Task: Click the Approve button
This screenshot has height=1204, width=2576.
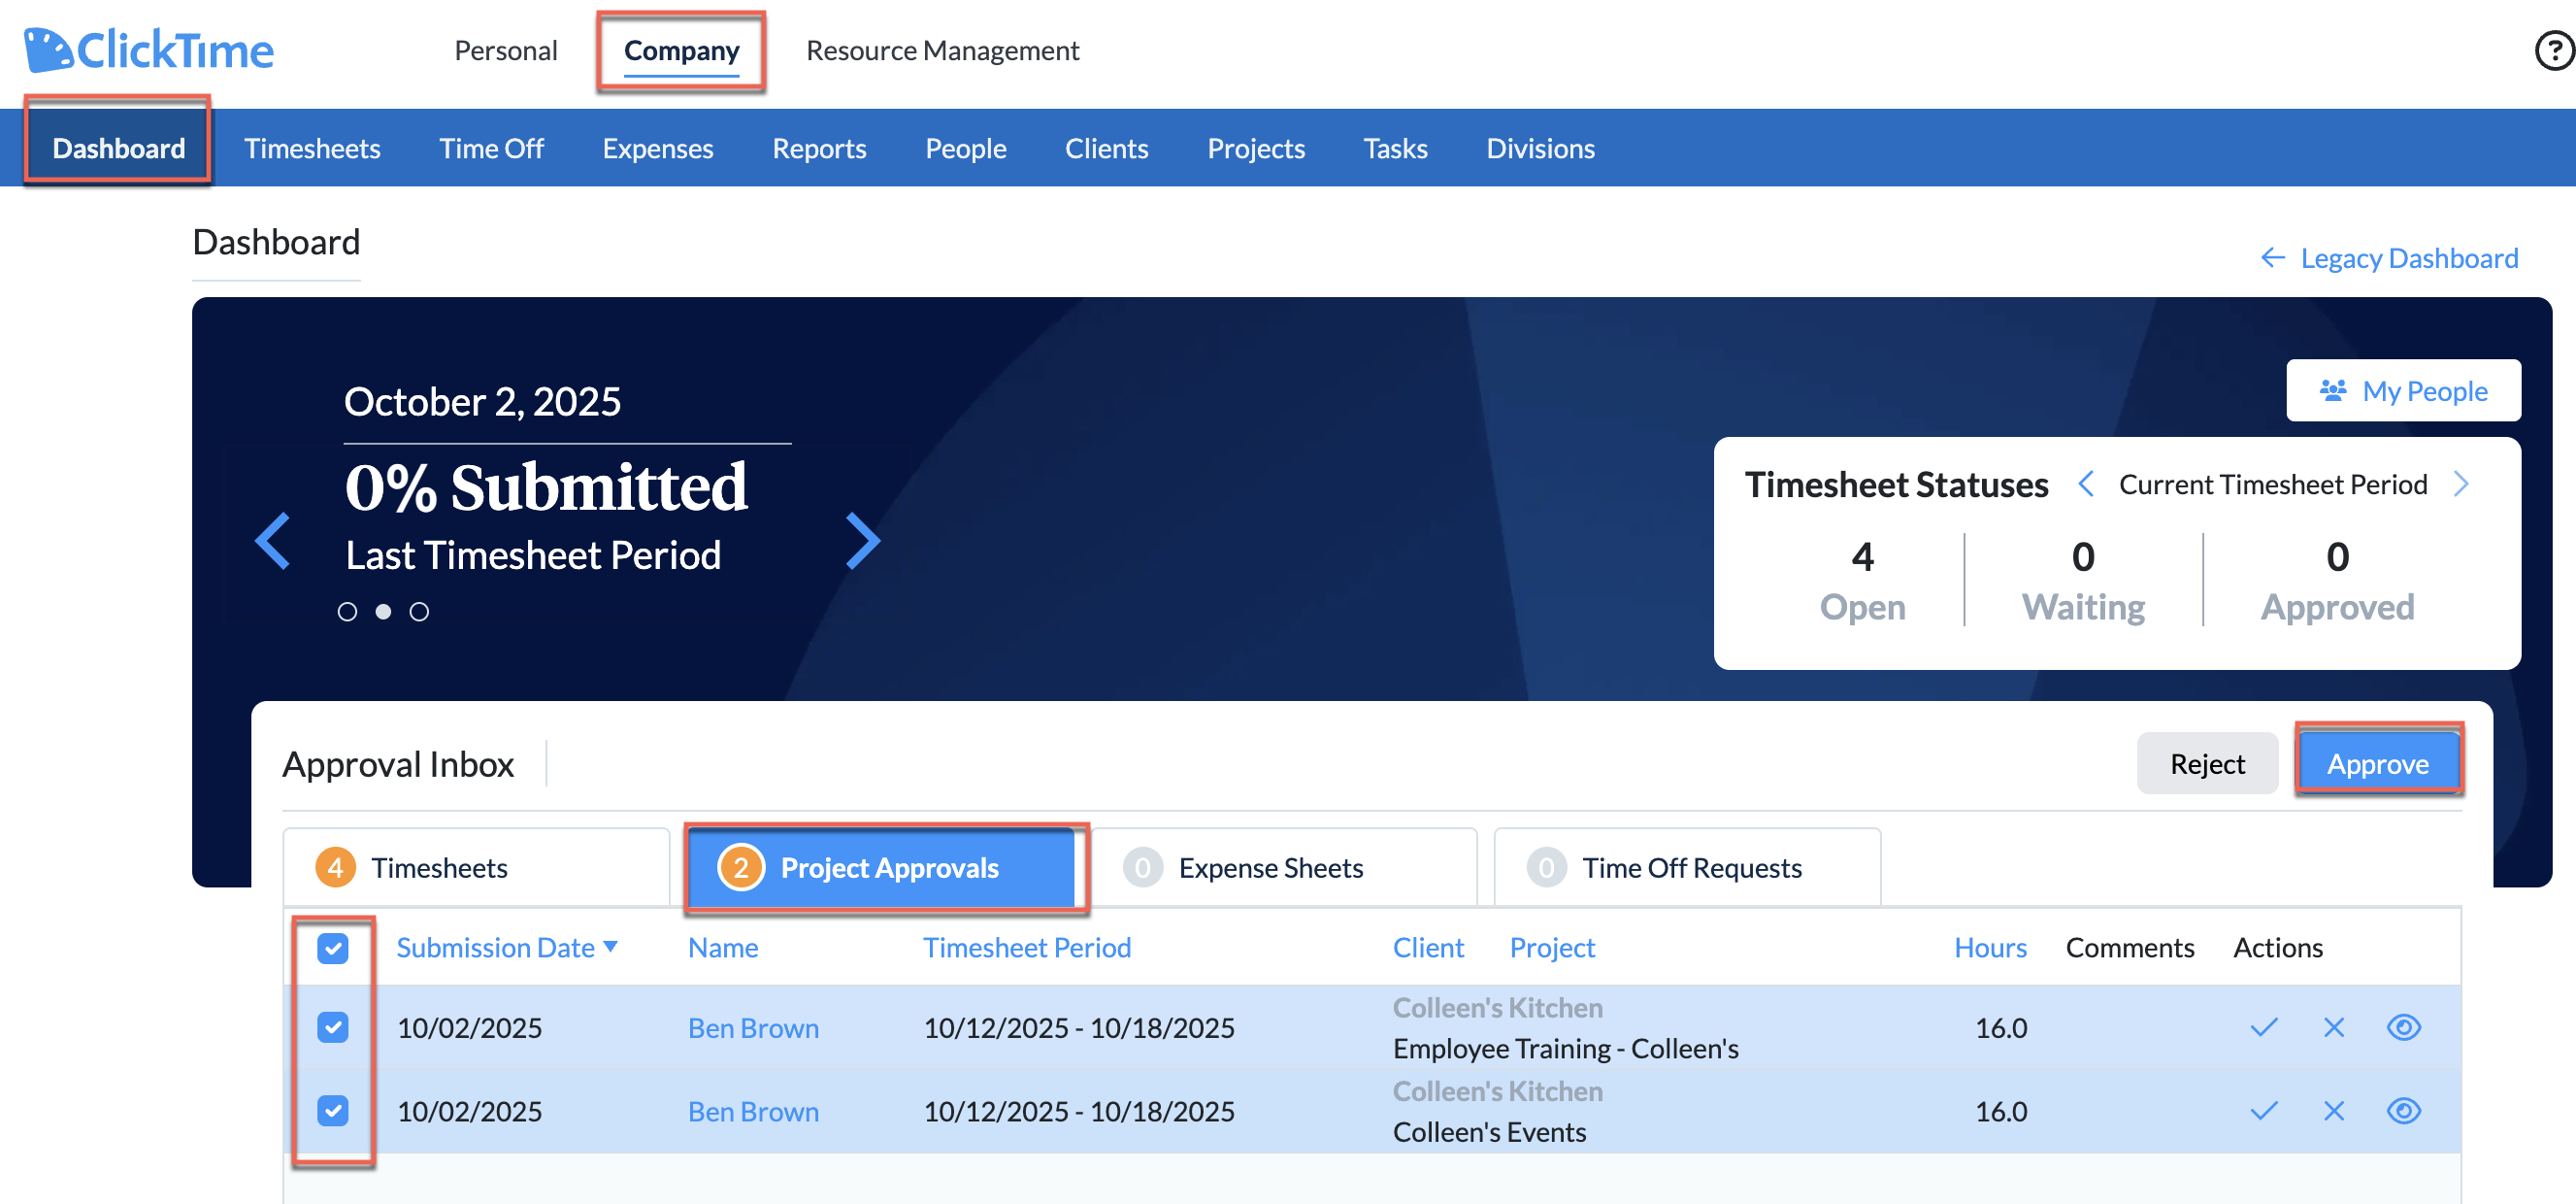Action: click(2378, 763)
